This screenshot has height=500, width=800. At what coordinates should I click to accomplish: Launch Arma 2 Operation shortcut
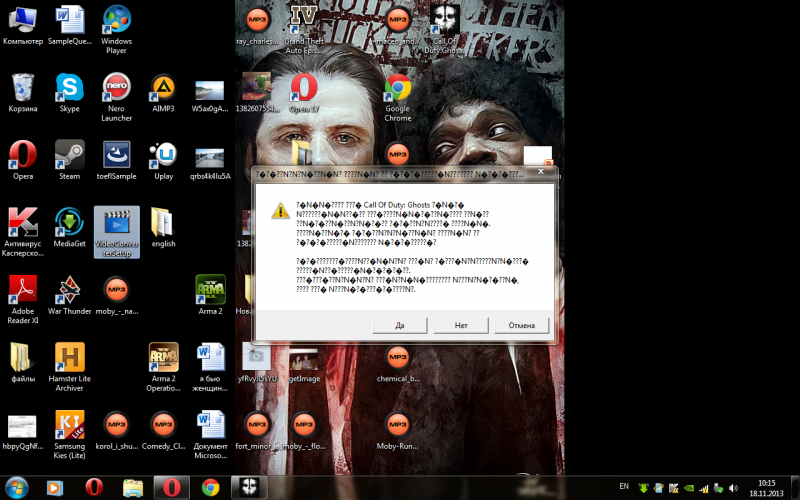(x=163, y=366)
